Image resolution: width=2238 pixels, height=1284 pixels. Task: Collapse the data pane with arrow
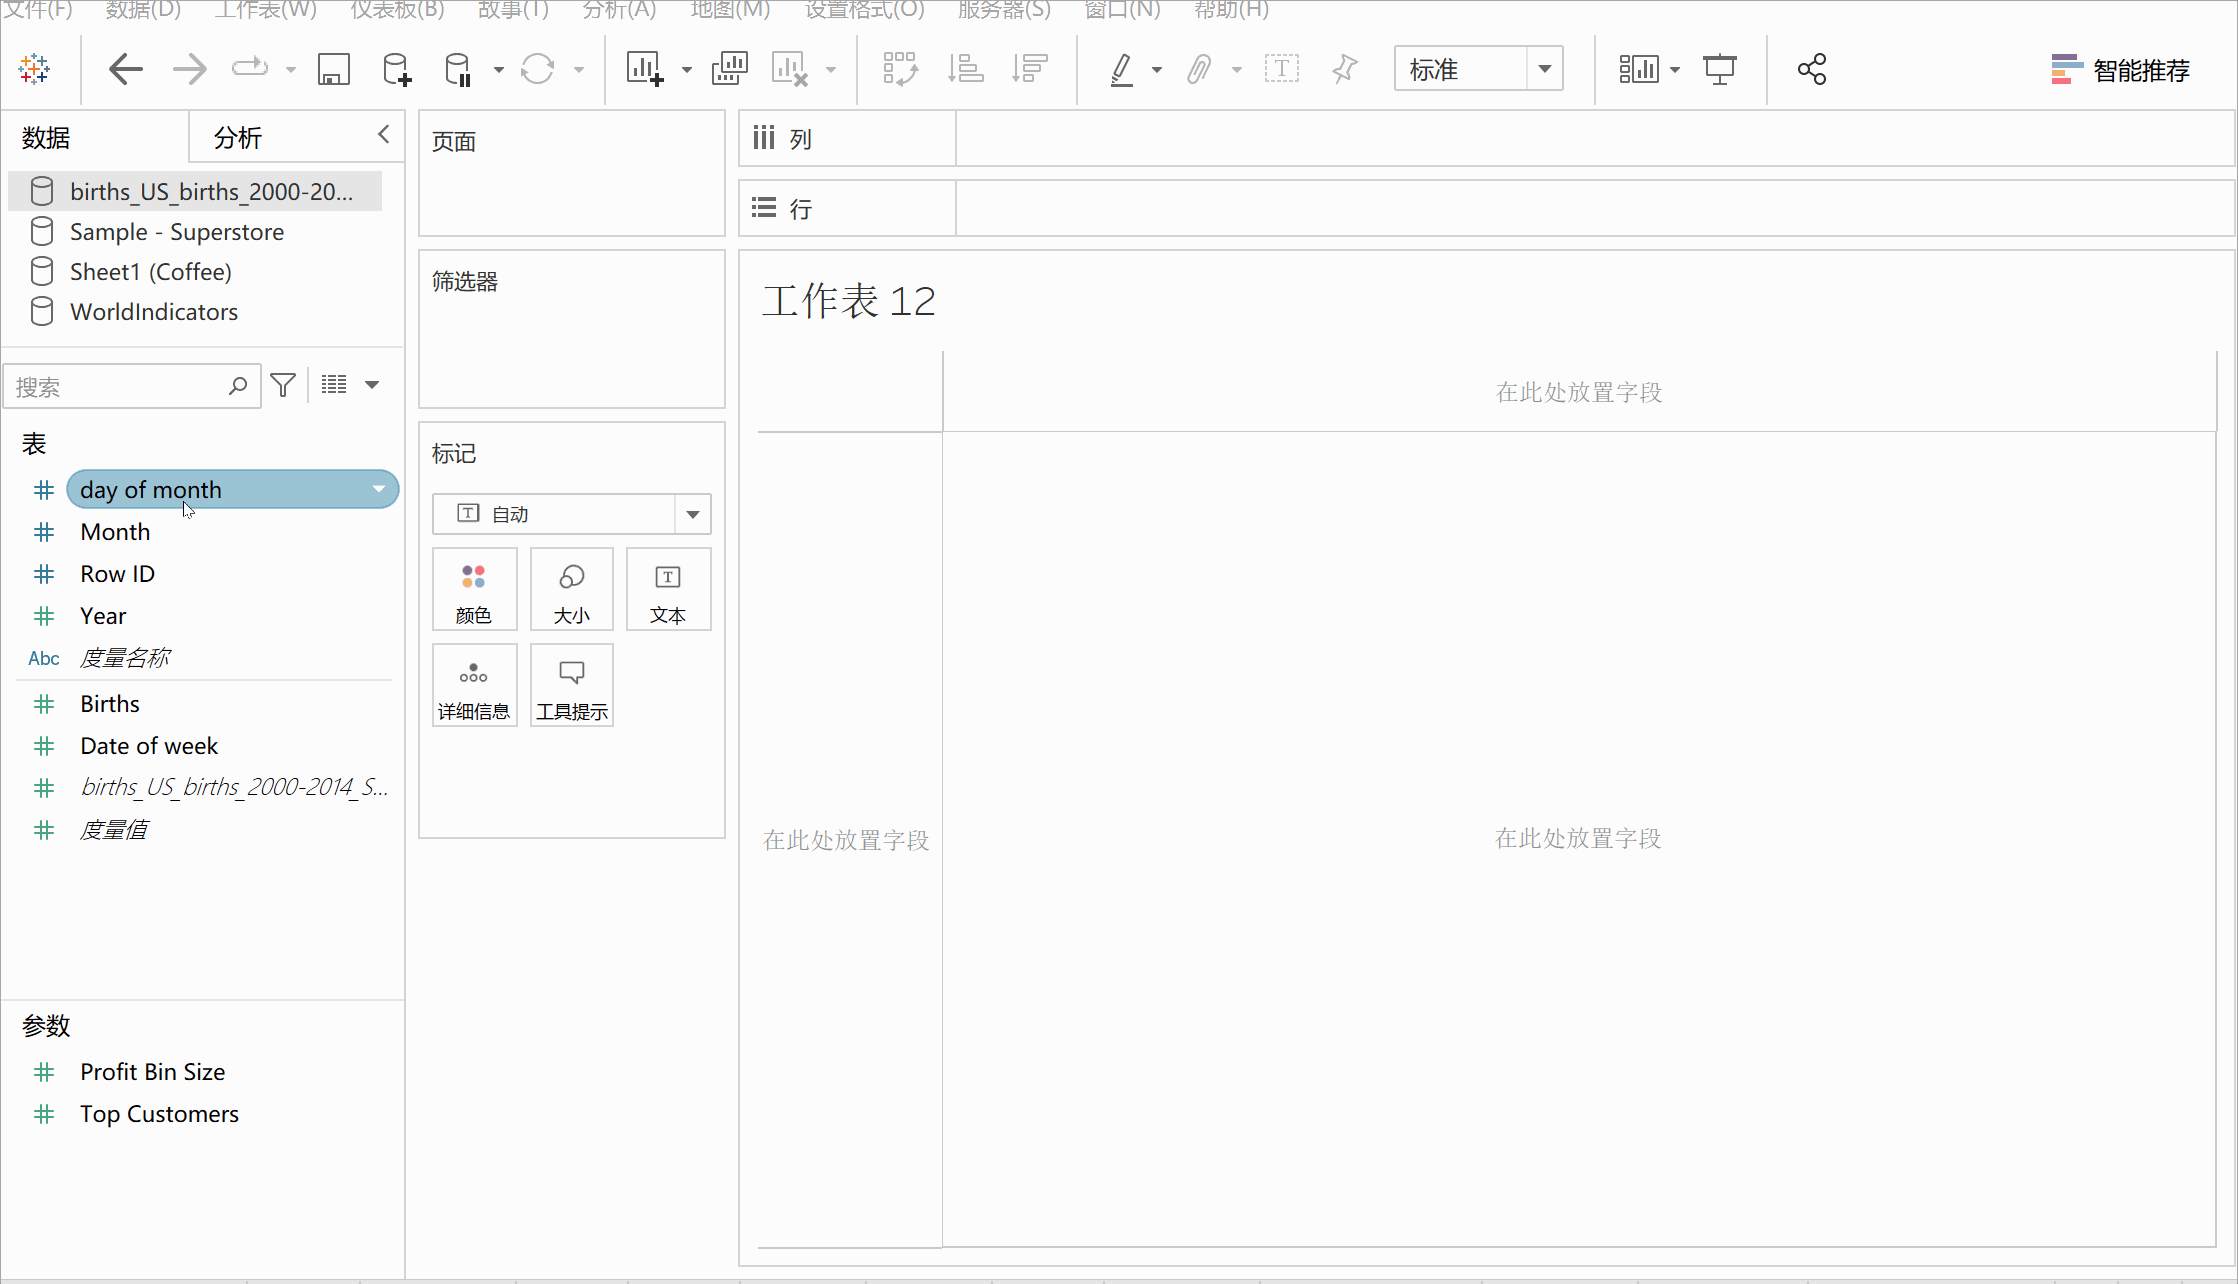[x=384, y=135]
